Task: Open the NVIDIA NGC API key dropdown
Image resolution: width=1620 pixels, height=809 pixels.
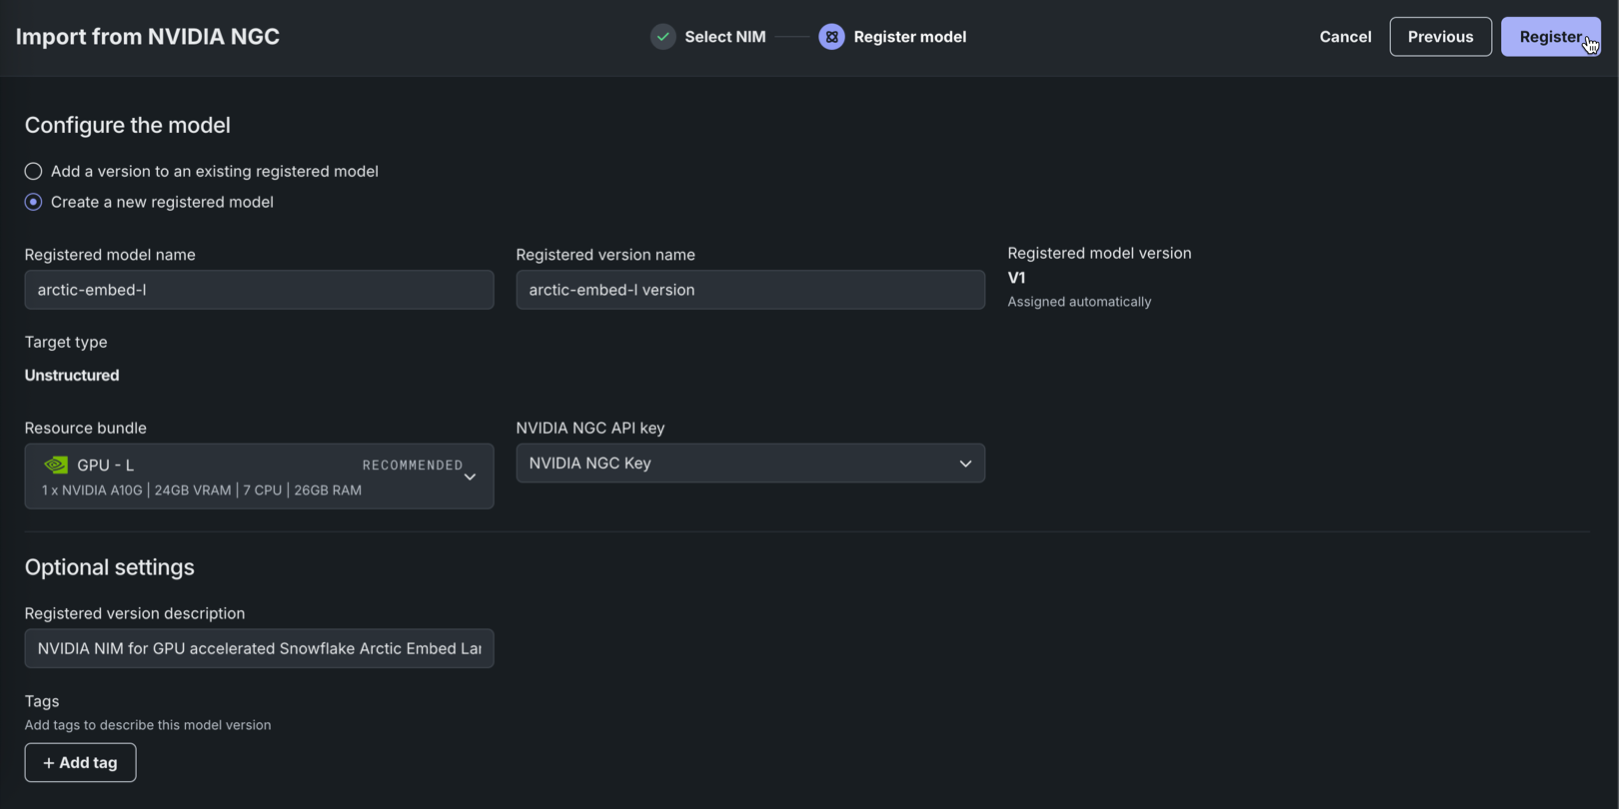Action: pos(749,463)
